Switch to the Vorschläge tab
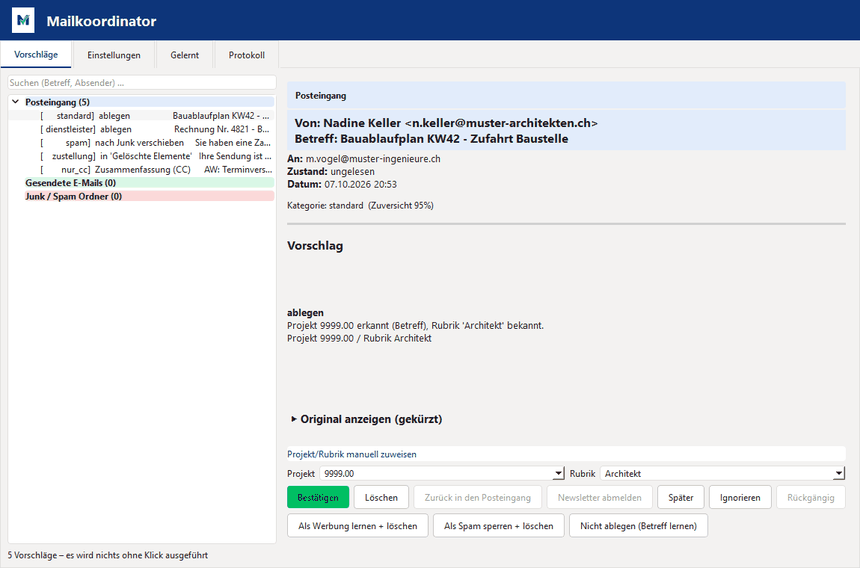This screenshot has height=568, width=860. pos(36,54)
